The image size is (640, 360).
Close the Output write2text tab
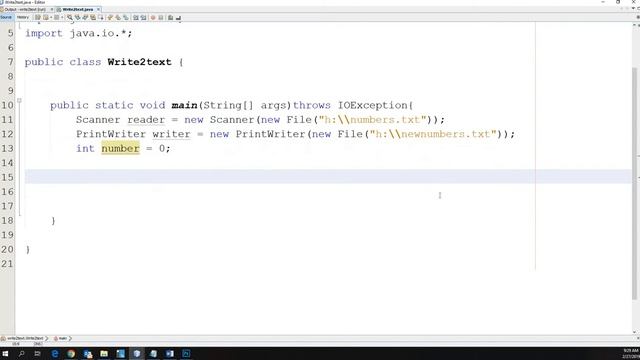[x=52, y=9]
